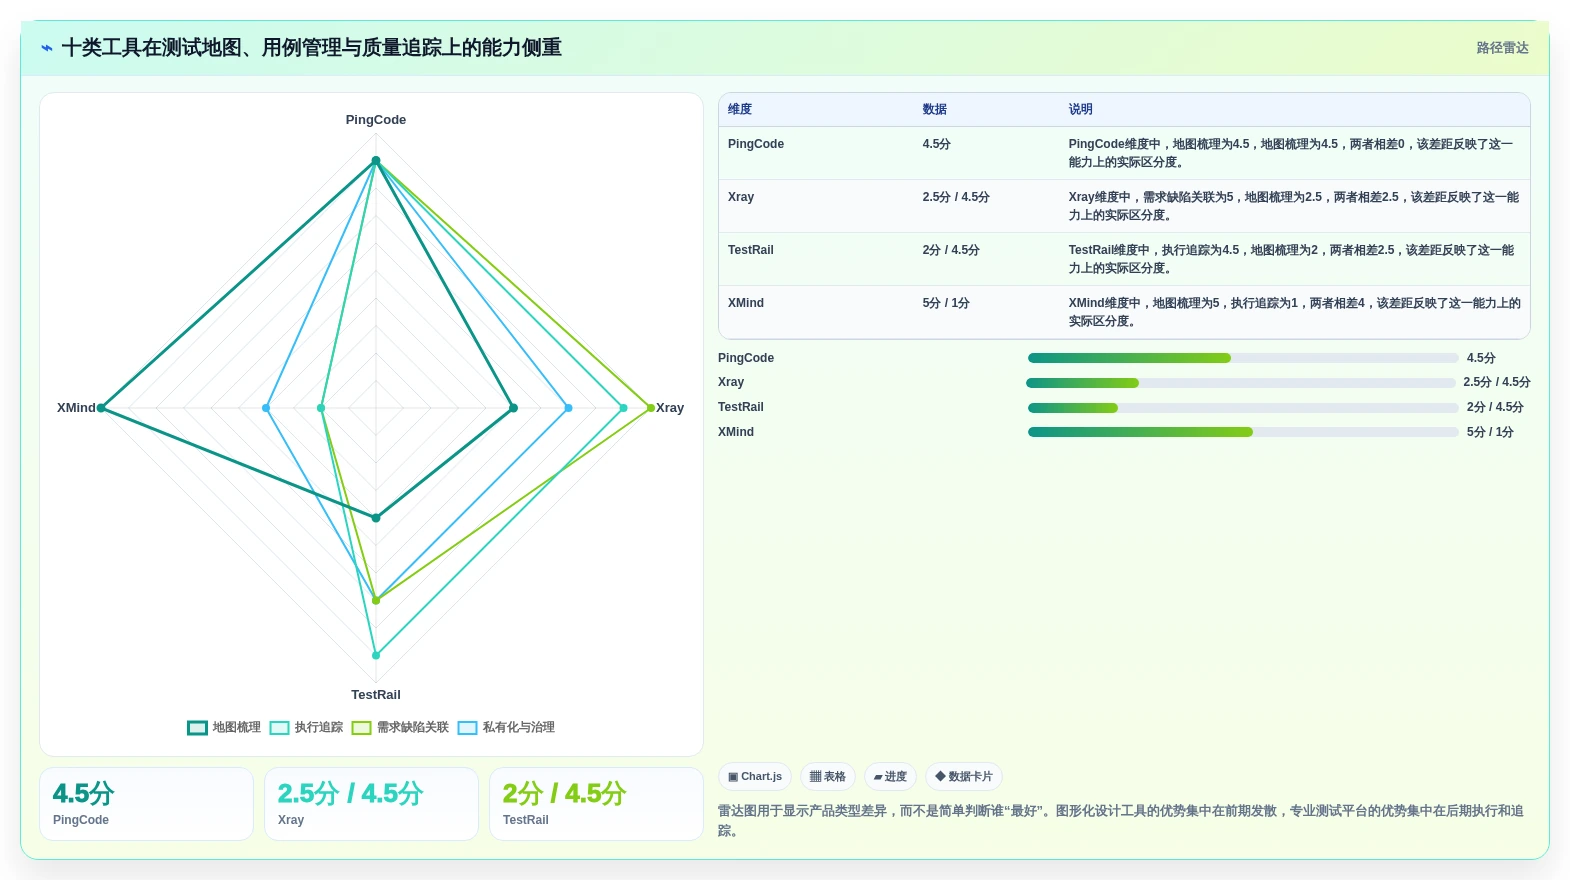Click the 说明 column header
The width and height of the screenshot is (1570, 880).
coord(1080,110)
